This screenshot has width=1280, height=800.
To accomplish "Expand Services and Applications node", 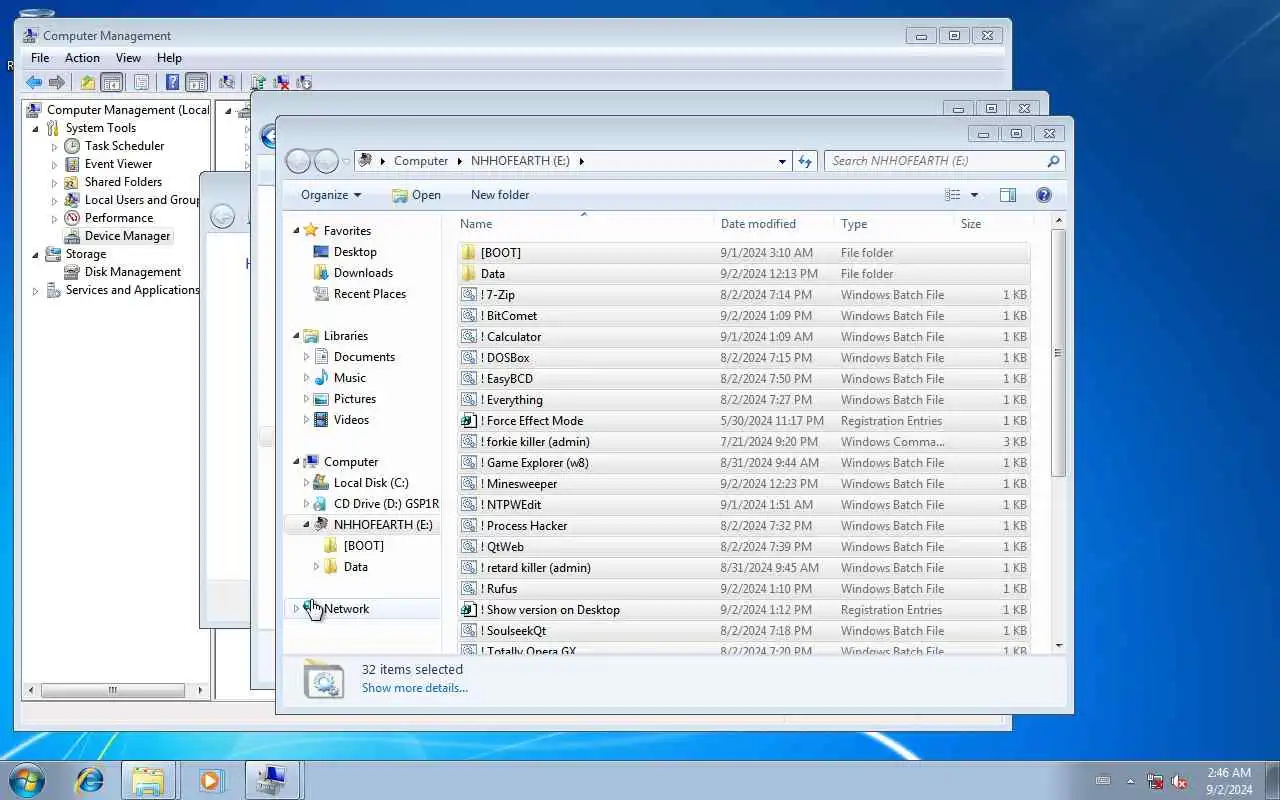I will pos(36,291).
